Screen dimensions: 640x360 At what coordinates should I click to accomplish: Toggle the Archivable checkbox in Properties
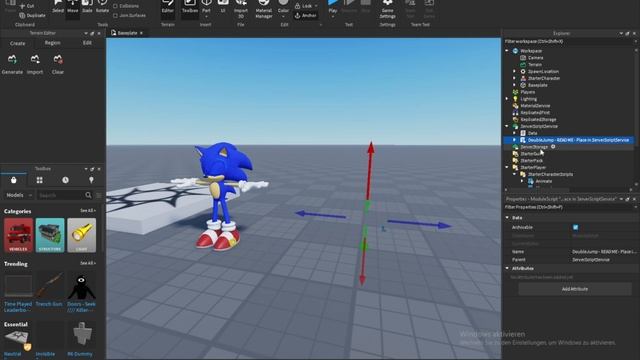[x=576, y=227]
